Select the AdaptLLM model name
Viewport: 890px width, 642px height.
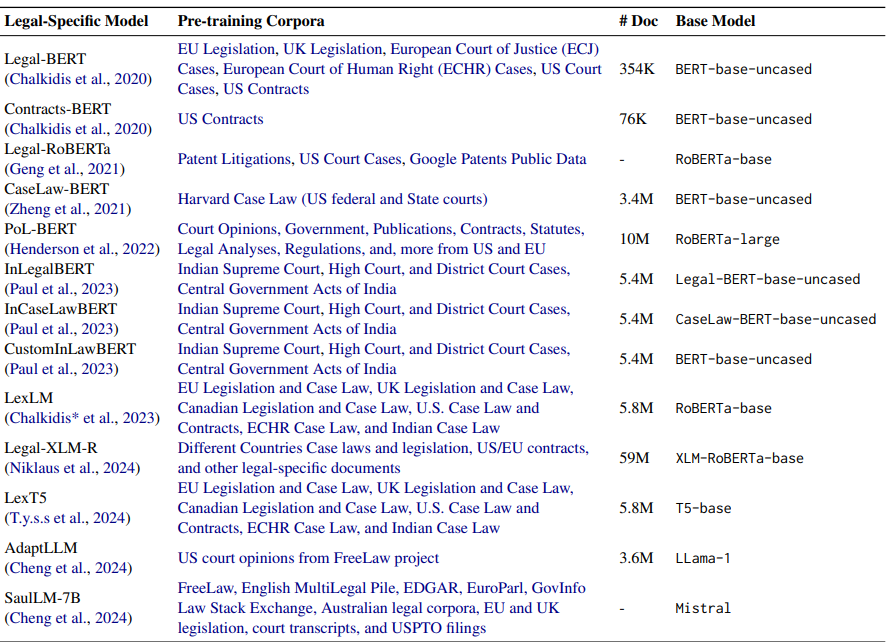tap(41, 548)
